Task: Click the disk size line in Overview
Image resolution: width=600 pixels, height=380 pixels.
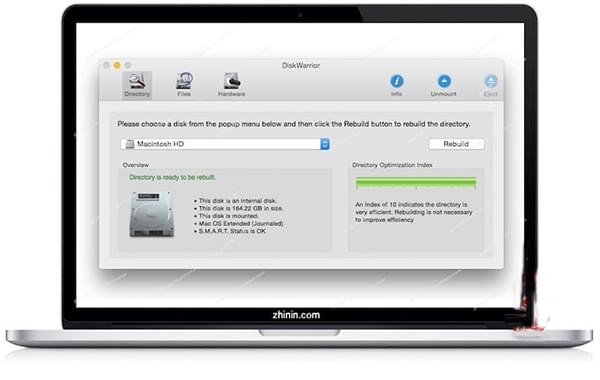Action: click(239, 208)
